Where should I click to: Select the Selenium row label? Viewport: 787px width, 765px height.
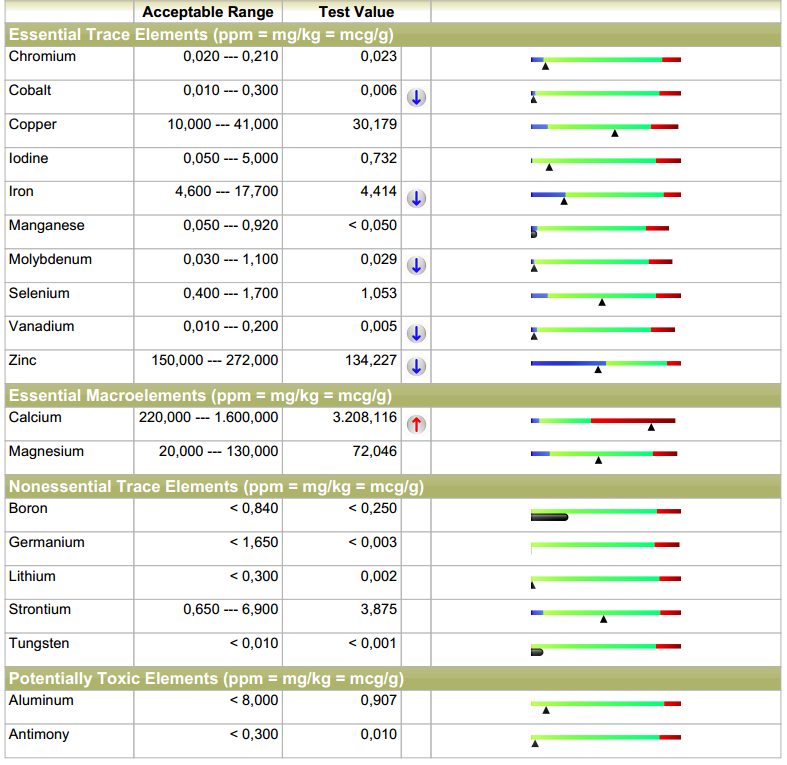39,293
